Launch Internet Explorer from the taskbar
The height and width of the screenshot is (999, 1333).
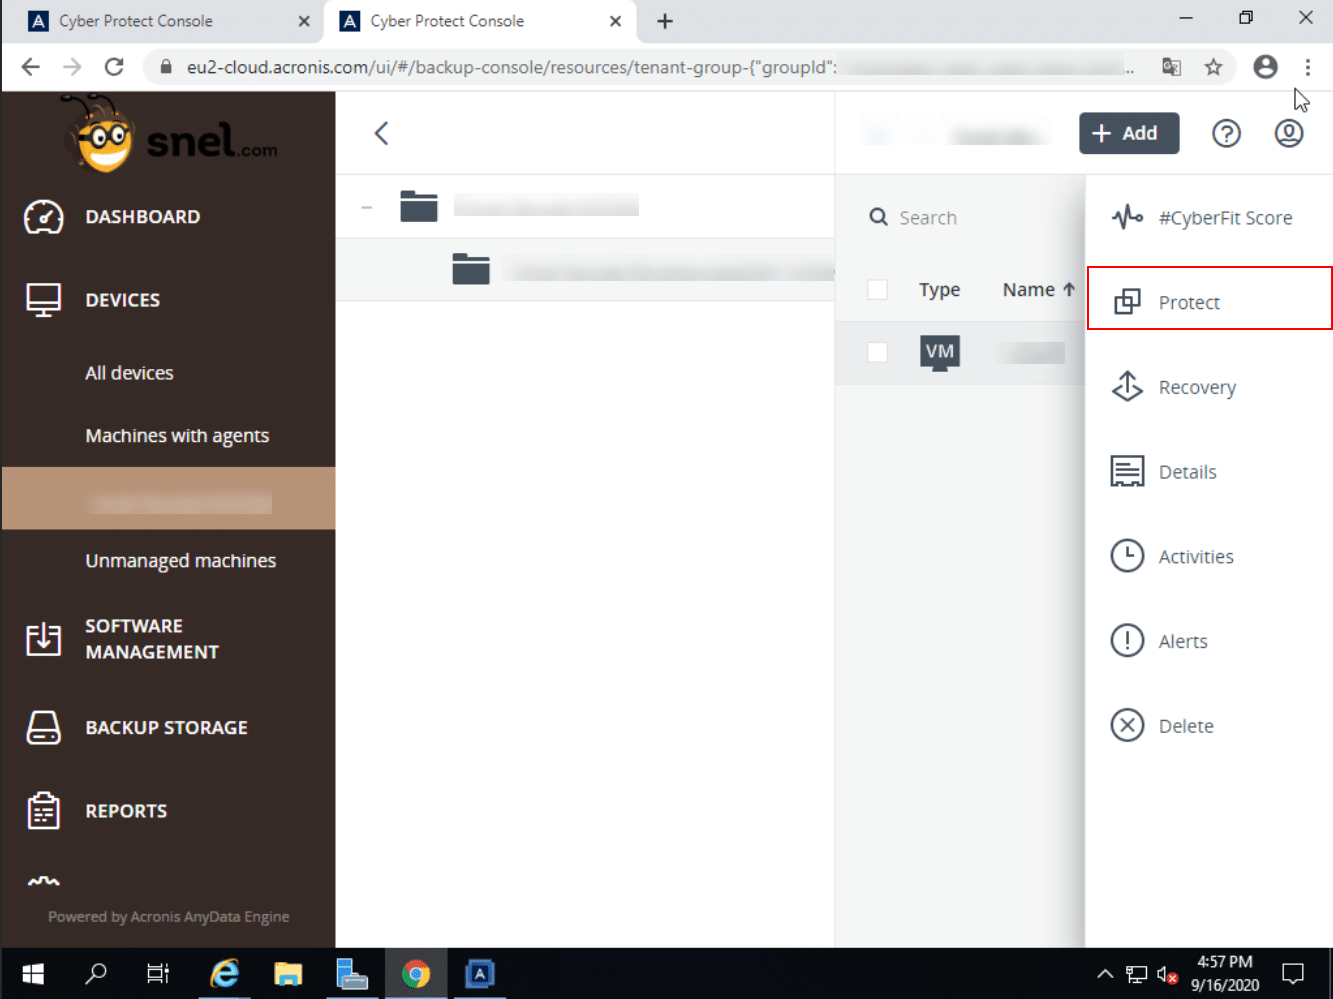(225, 973)
